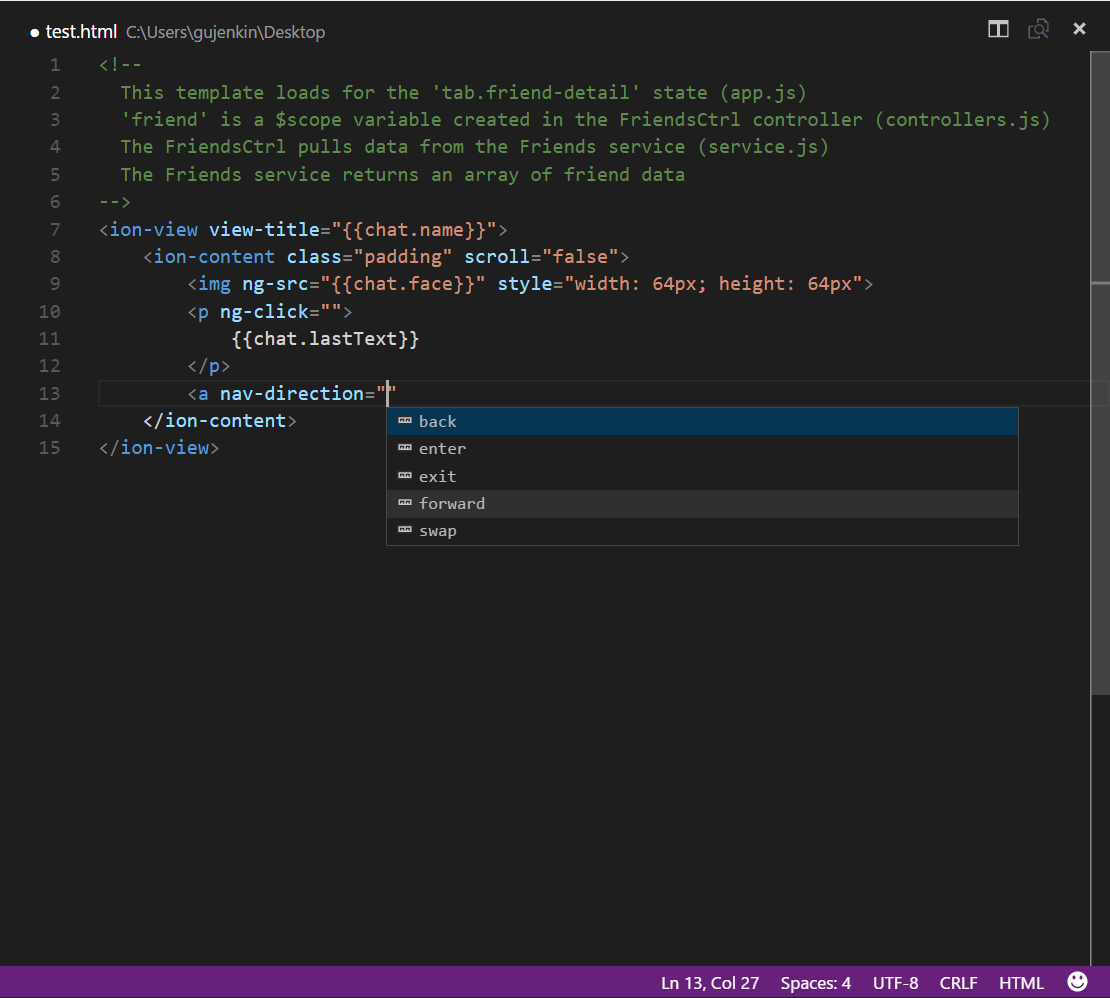Image resolution: width=1110 pixels, height=998 pixels.
Task: Click the open preview magnifier icon
Action: coord(1039,29)
